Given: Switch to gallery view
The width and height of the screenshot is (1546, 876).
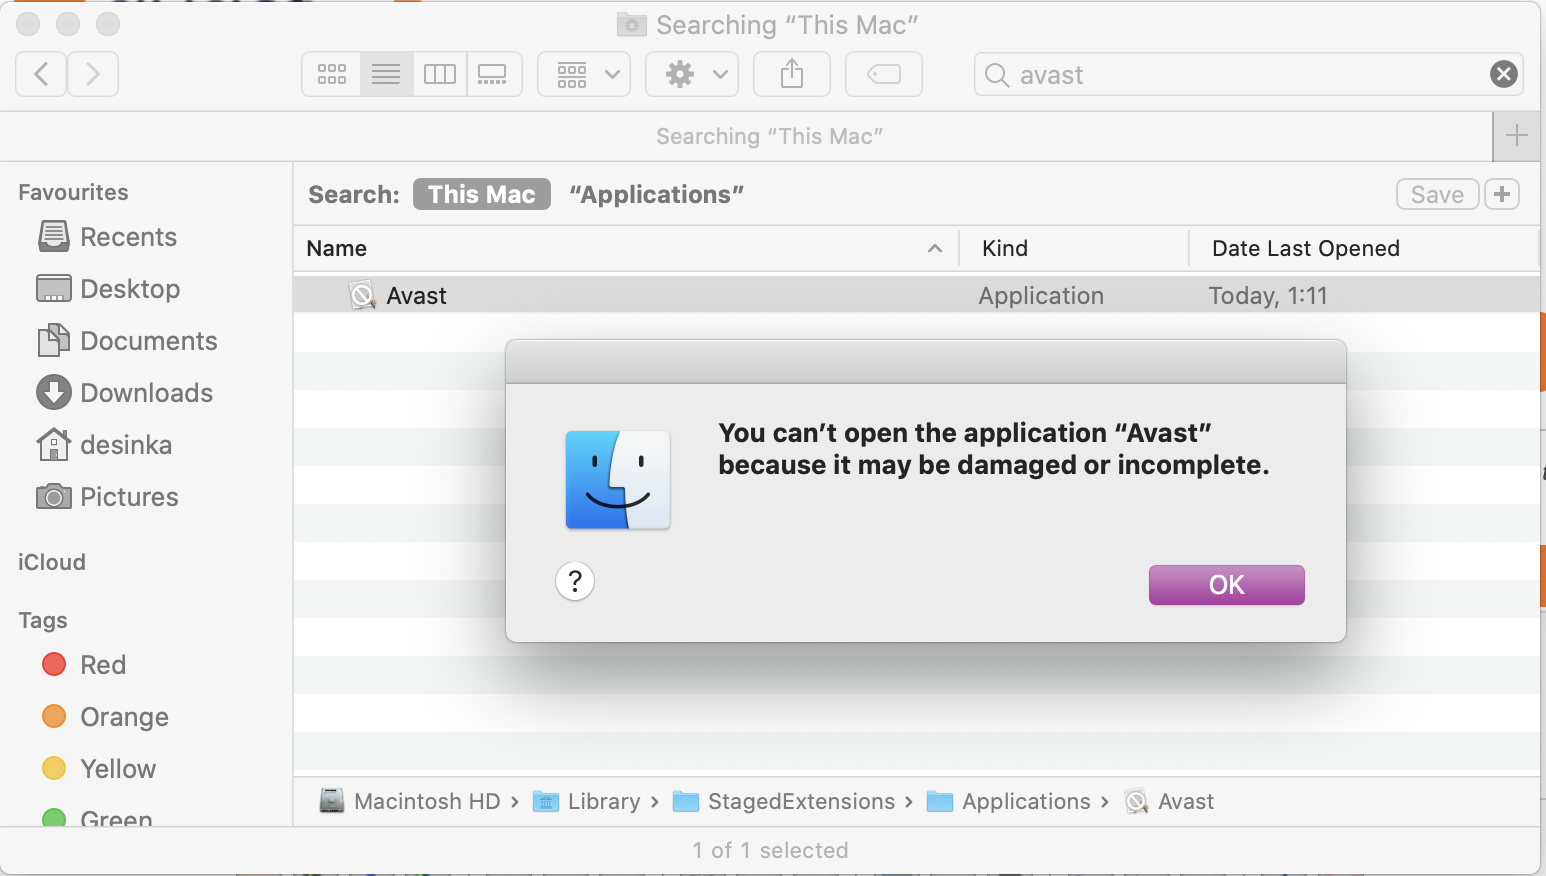Looking at the screenshot, I should click(493, 73).
